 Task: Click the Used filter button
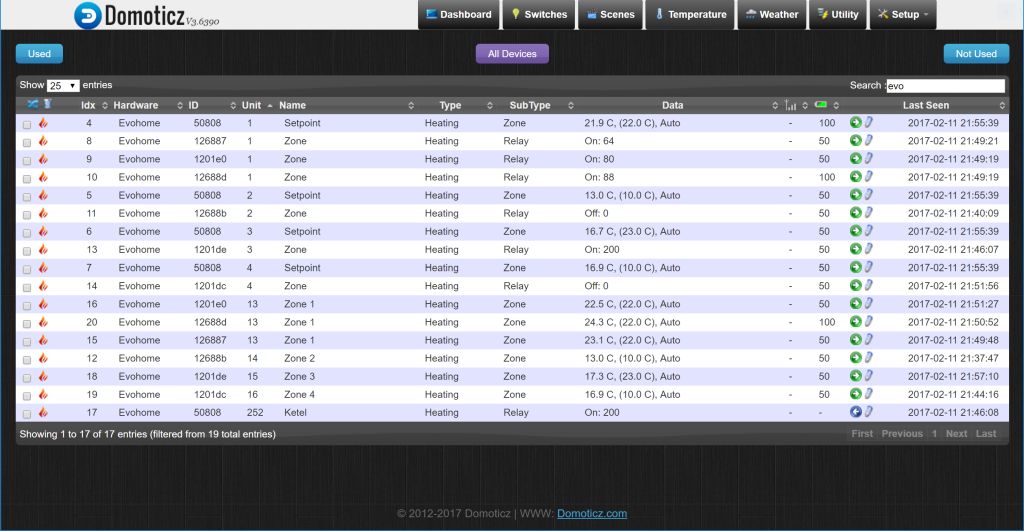[39, 54]
